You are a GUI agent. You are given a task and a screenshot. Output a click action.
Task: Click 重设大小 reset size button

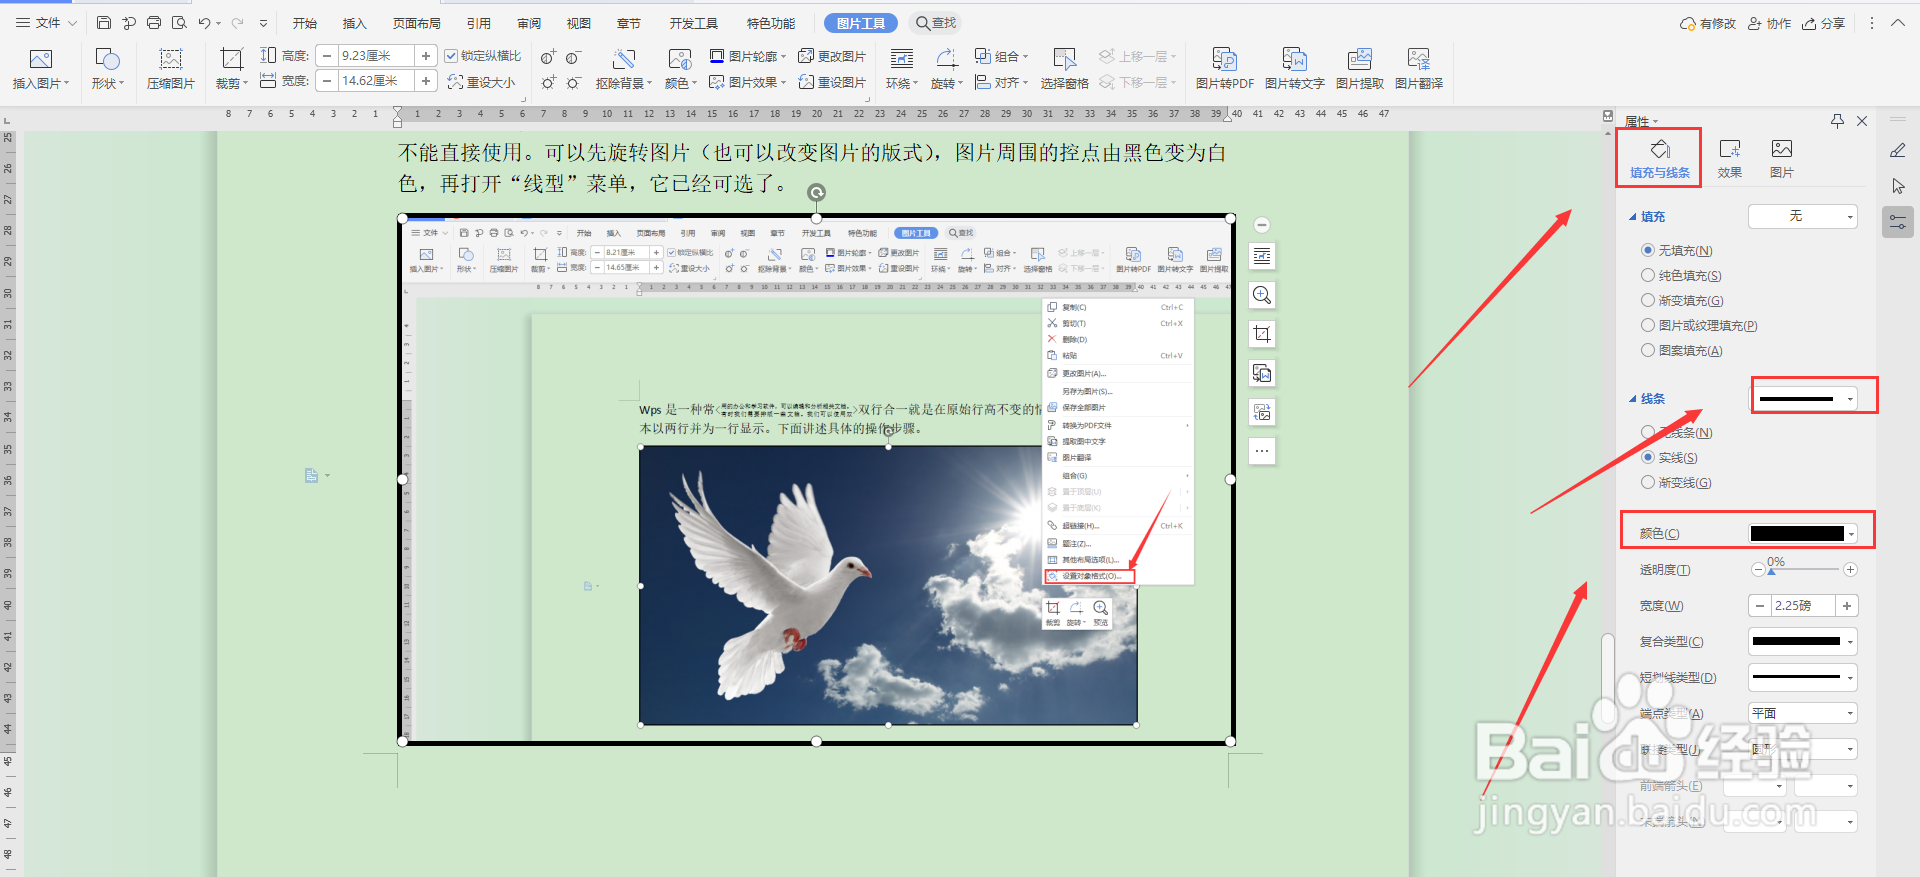coord(482,83)
